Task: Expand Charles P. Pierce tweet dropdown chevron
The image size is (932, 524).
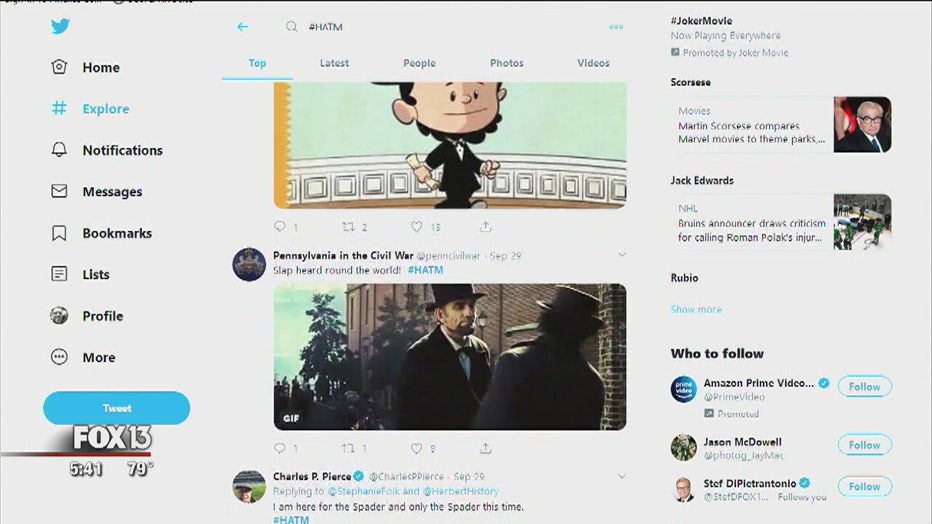Action: pos(622,476)
